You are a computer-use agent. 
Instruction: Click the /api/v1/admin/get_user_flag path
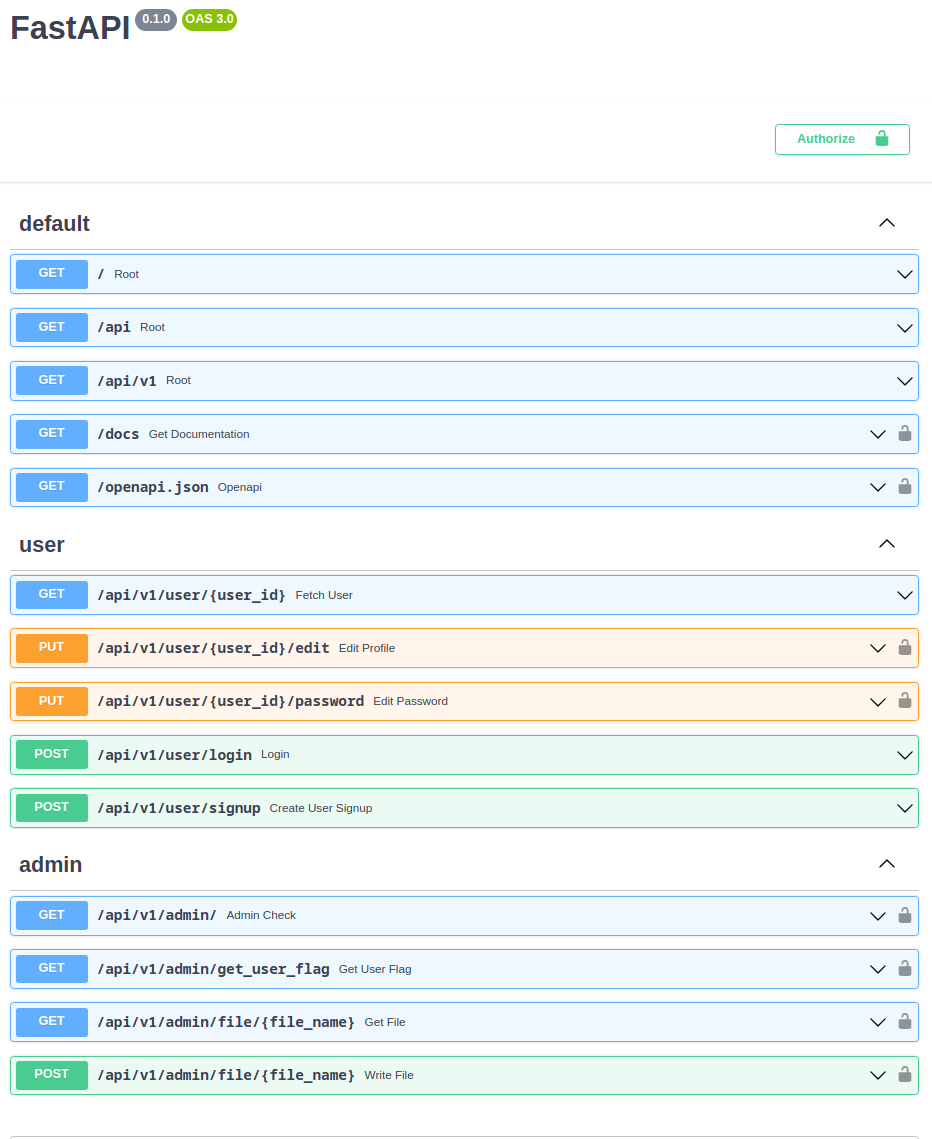click(214, 969)
